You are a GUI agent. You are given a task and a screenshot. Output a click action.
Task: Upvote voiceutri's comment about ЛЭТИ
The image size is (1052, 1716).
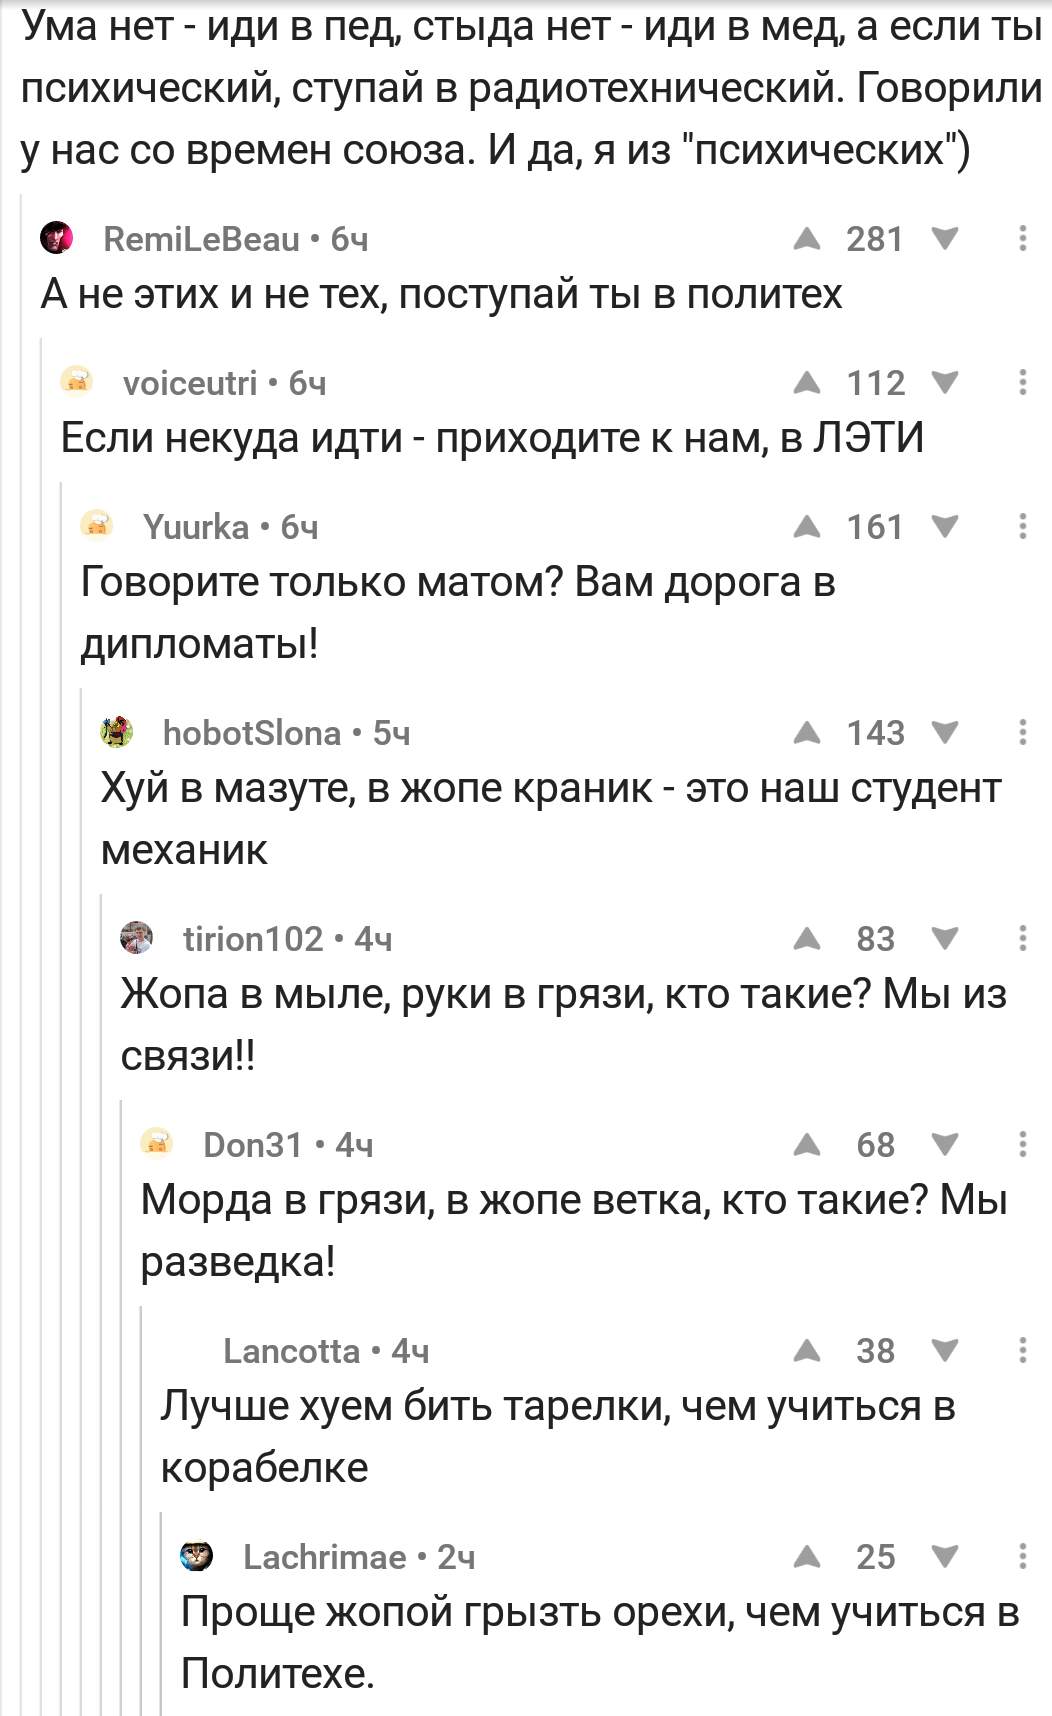806,383
